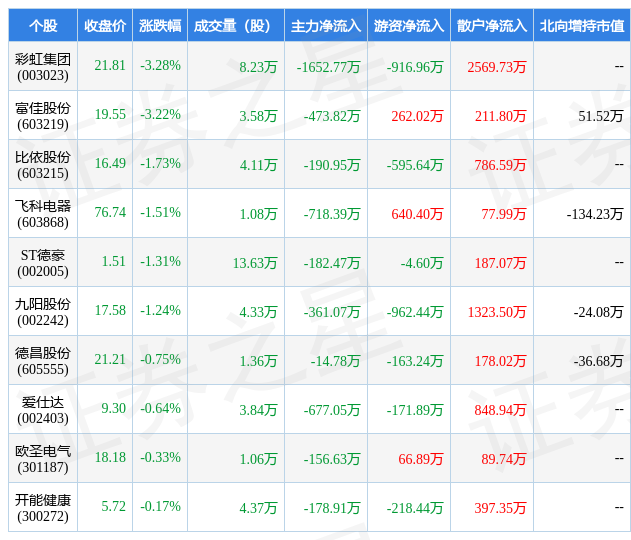The width and height of the screenshot is (631, 540).
Task: Click northbound value -134.23万
Action: coord(595,214)
